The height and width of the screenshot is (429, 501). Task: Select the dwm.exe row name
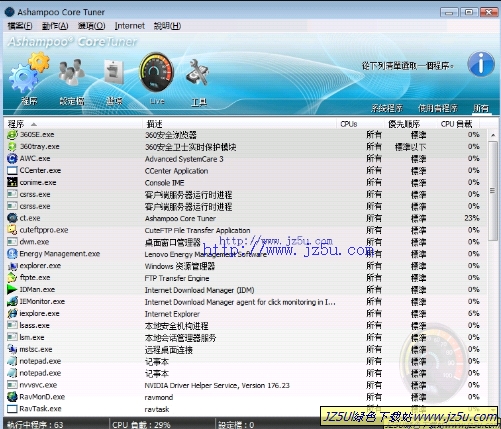[x=34, y=242]
